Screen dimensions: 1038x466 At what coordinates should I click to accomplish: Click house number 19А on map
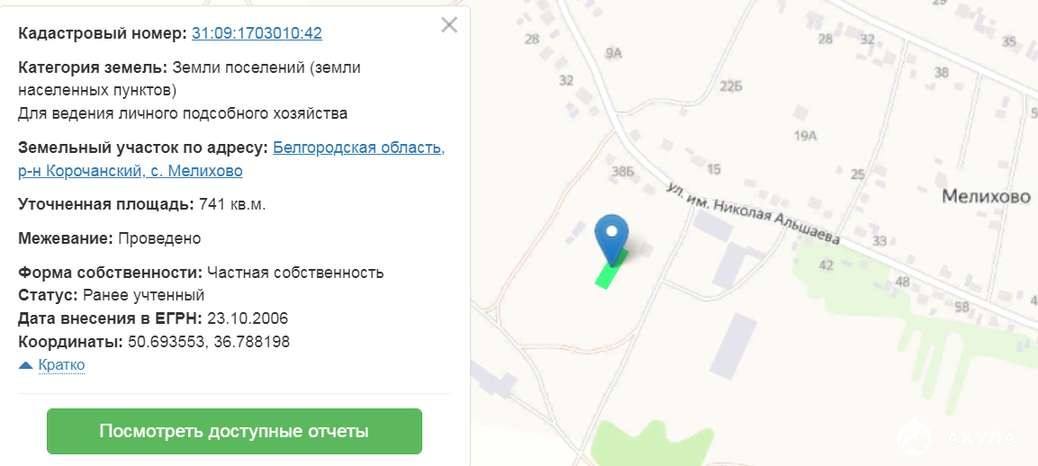[806, 136]
